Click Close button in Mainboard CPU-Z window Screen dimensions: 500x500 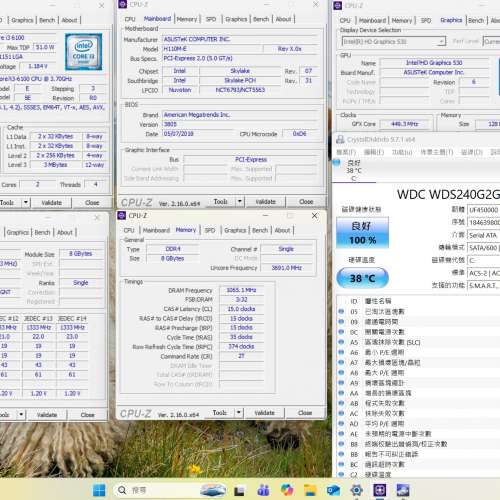306,202
